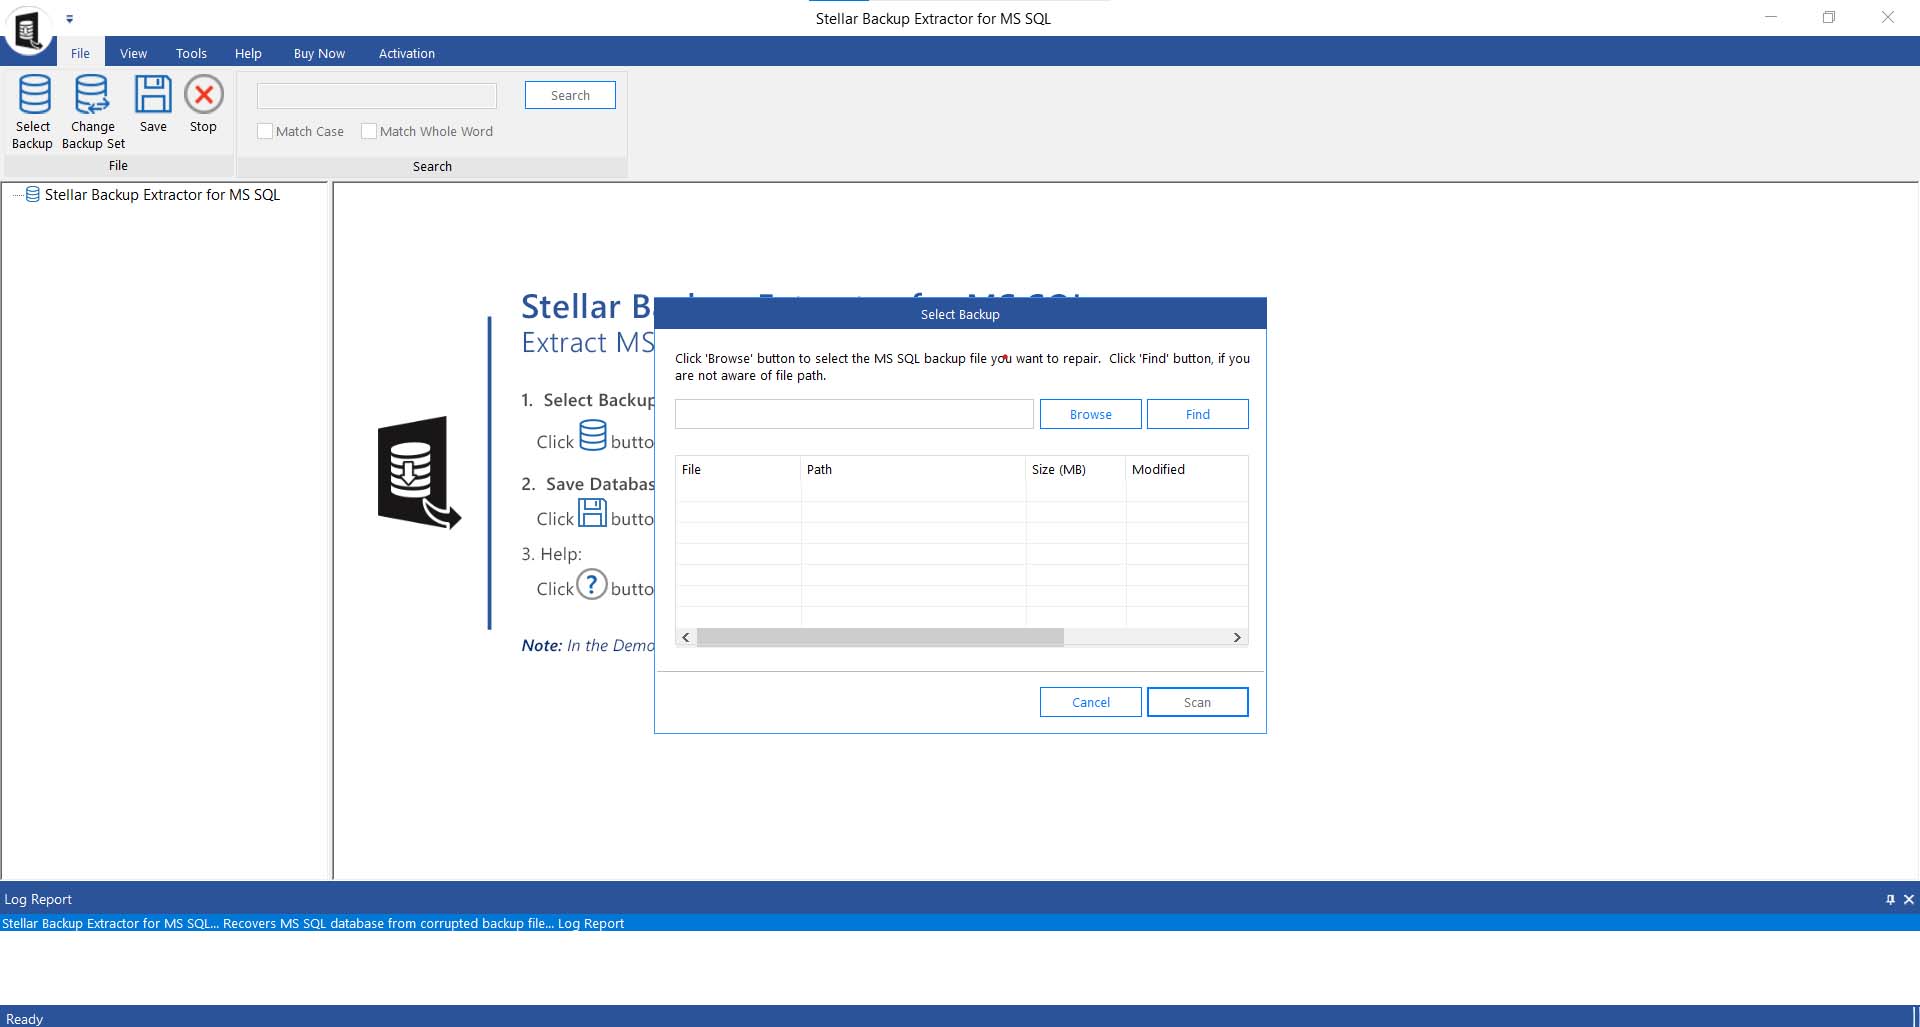The width and height of the screenshot is (1920, 1027).
Task: Click Find button in Select Backup dialog
Action: coord(1197,414)
